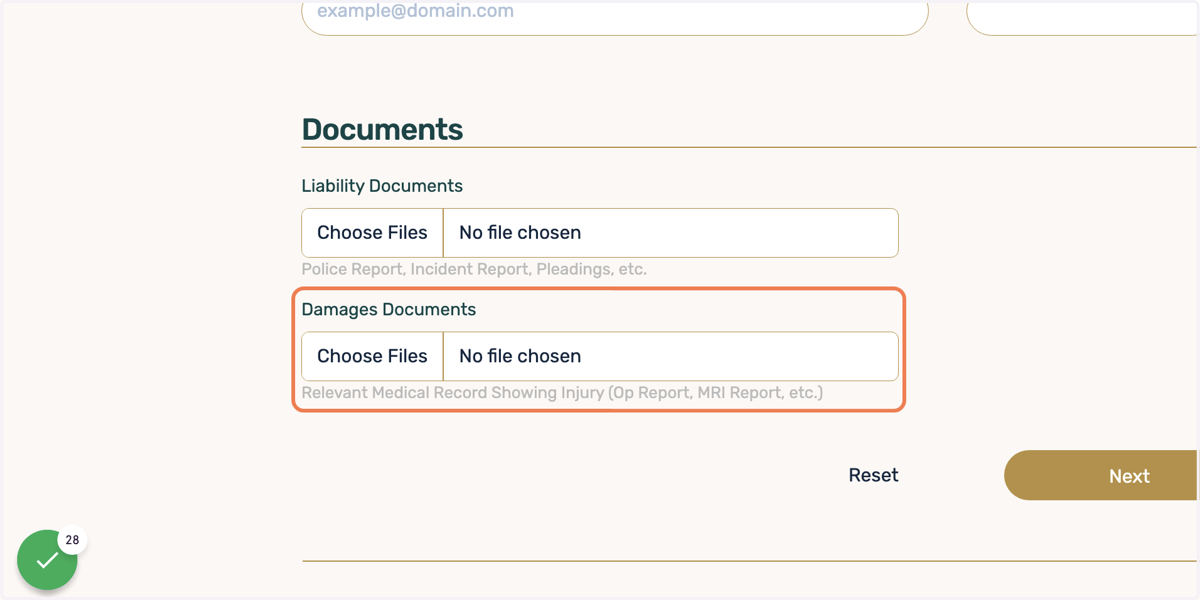The image size is (1200, 600).
Task: Click the Reset button
Action: (x=873, y=475)
